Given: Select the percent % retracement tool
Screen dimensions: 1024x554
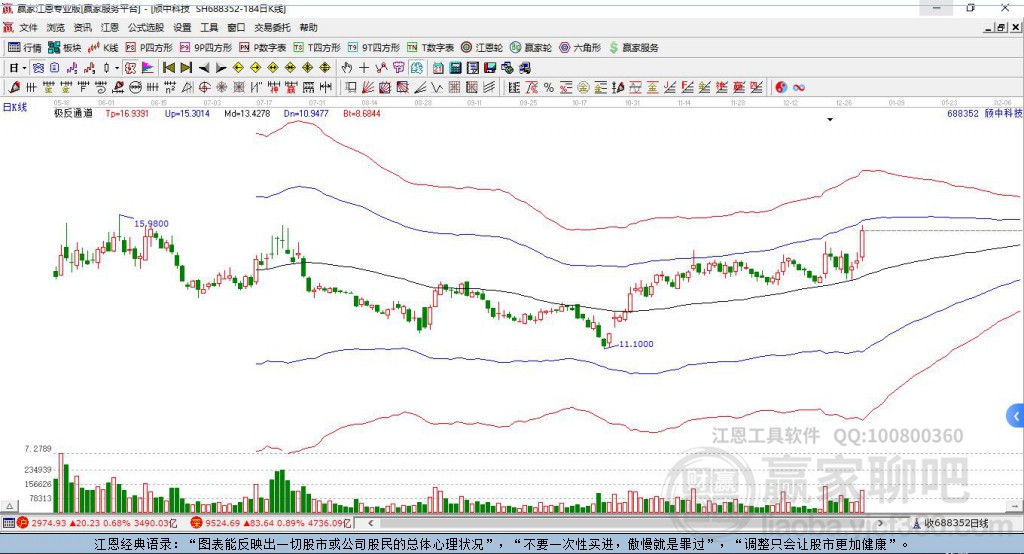Looking at the screenshot, I should (x=549, y=88).
